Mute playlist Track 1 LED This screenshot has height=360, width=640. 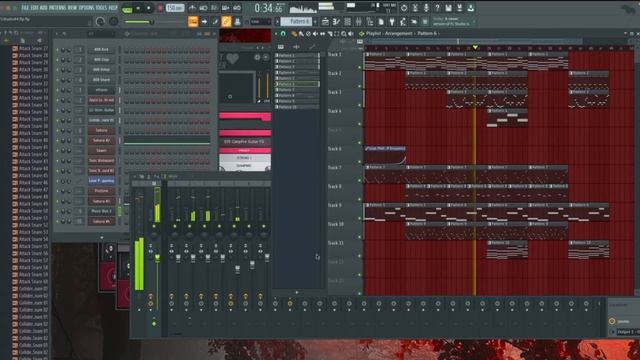click(360, 67)
